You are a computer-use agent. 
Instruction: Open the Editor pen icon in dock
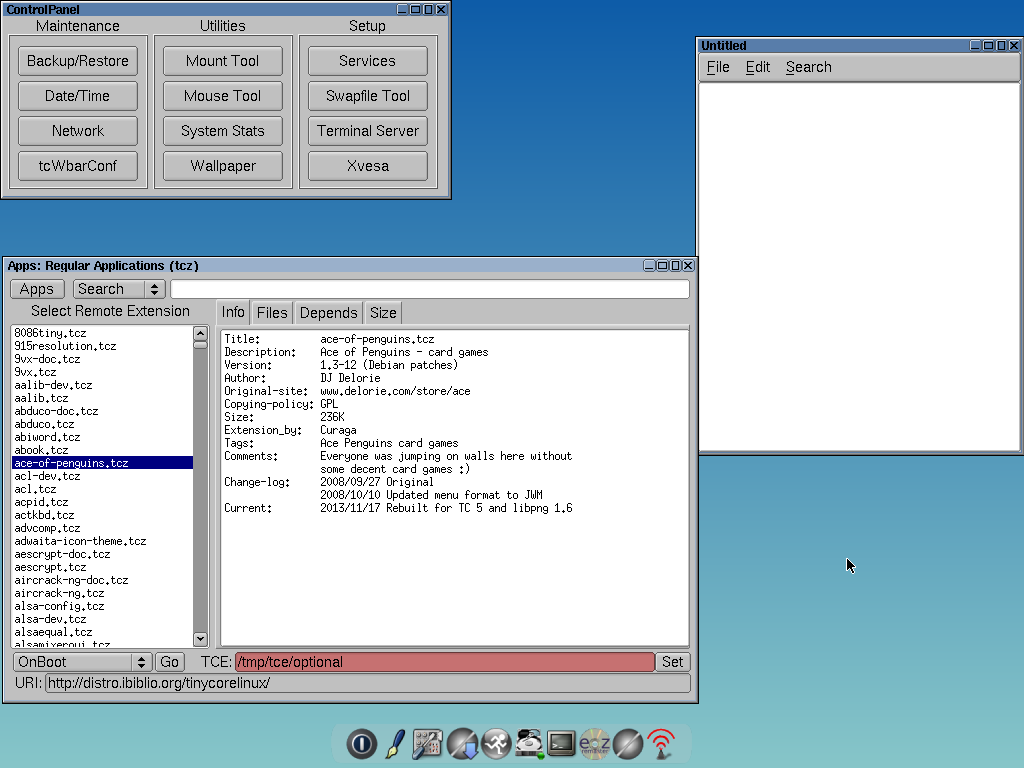click(395, 743)
